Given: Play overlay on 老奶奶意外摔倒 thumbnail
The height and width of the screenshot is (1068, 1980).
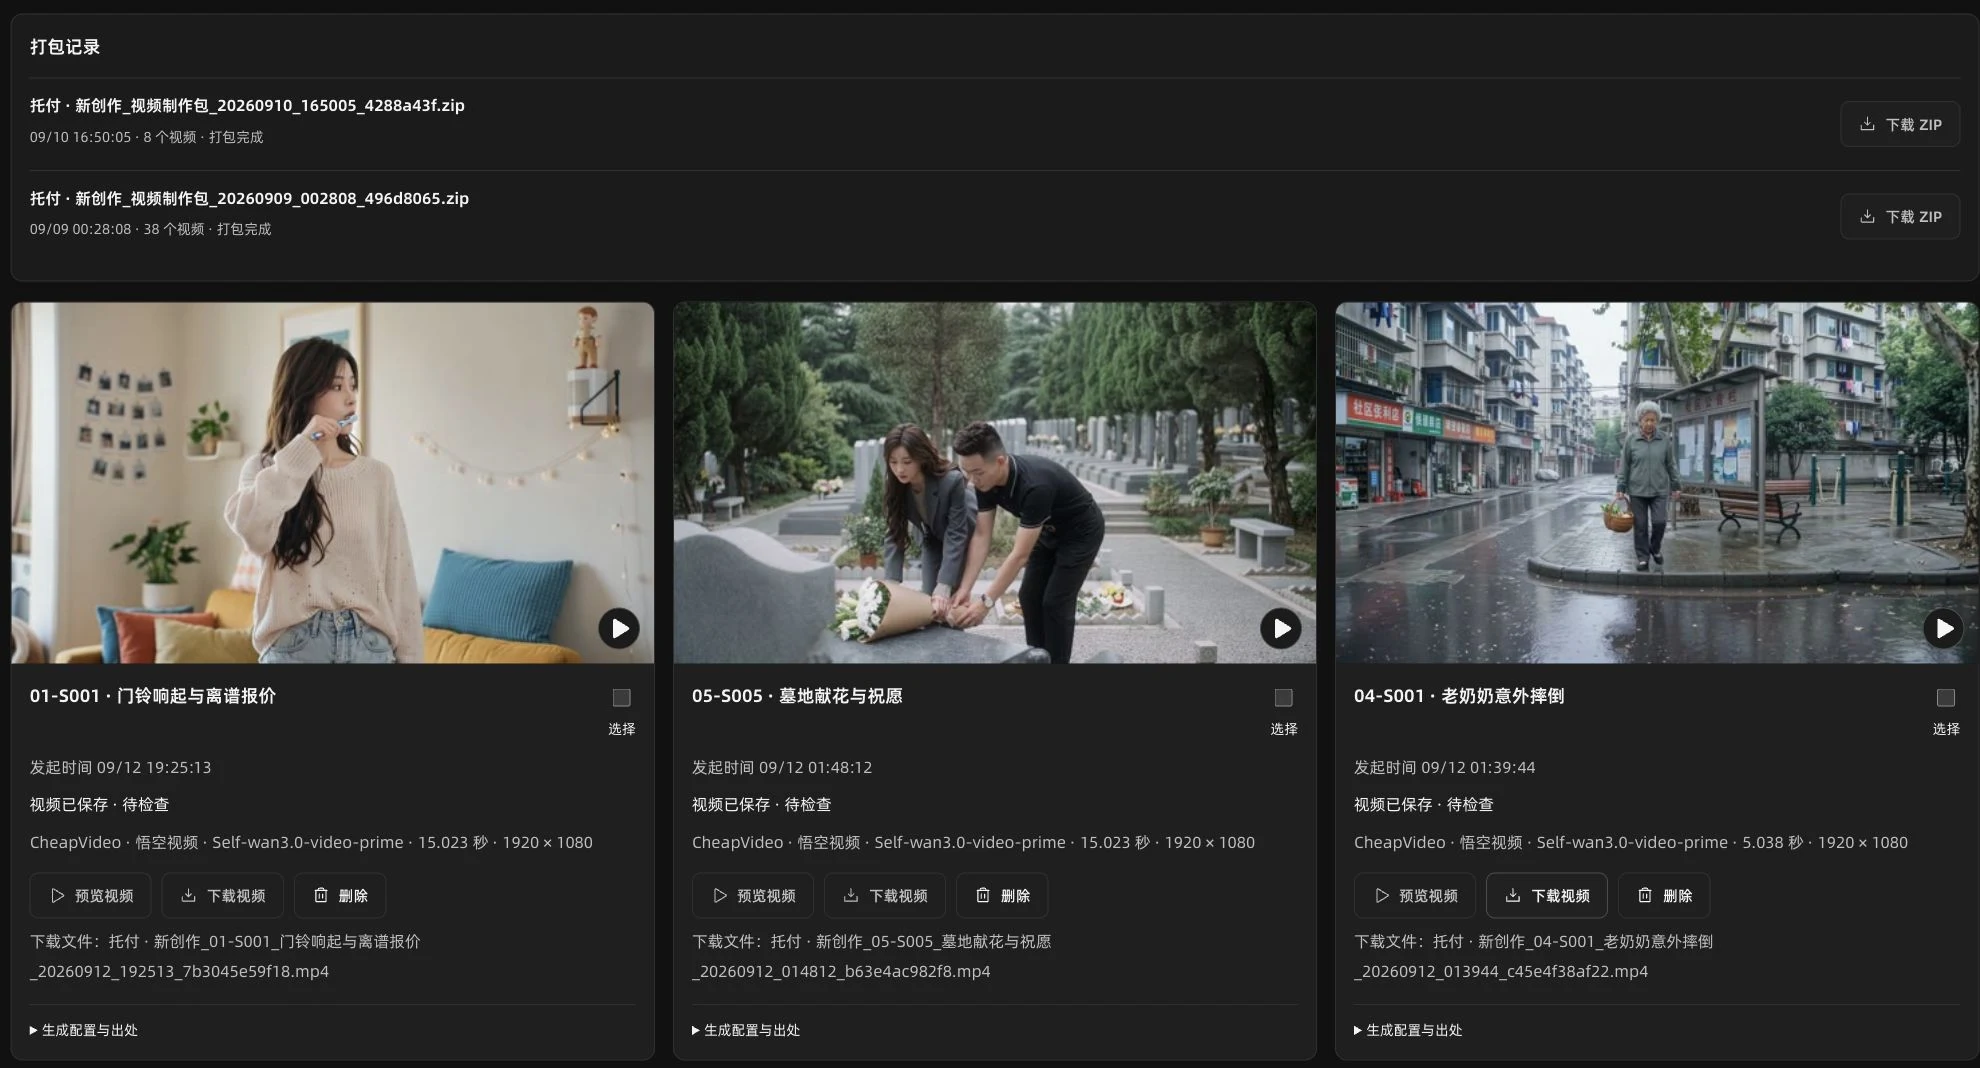Looking at the screenshot, I should point(1943,628).
